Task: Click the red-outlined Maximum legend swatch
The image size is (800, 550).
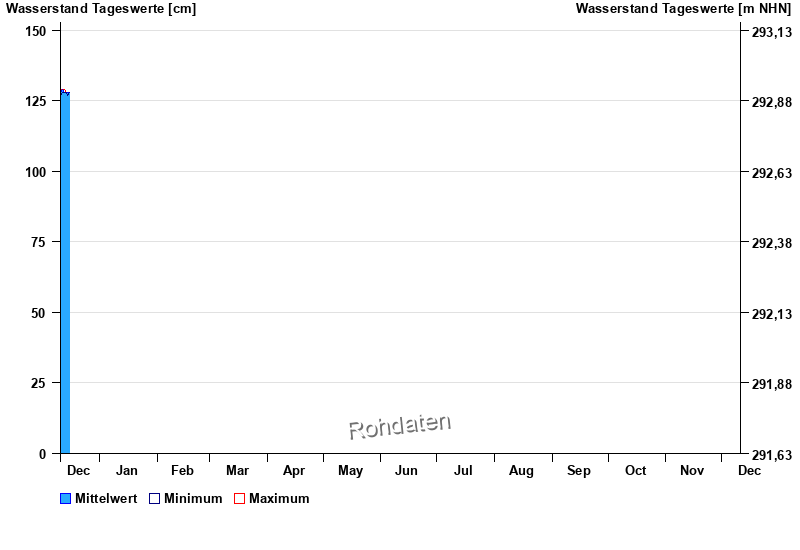Action: [x=239, y=499]
